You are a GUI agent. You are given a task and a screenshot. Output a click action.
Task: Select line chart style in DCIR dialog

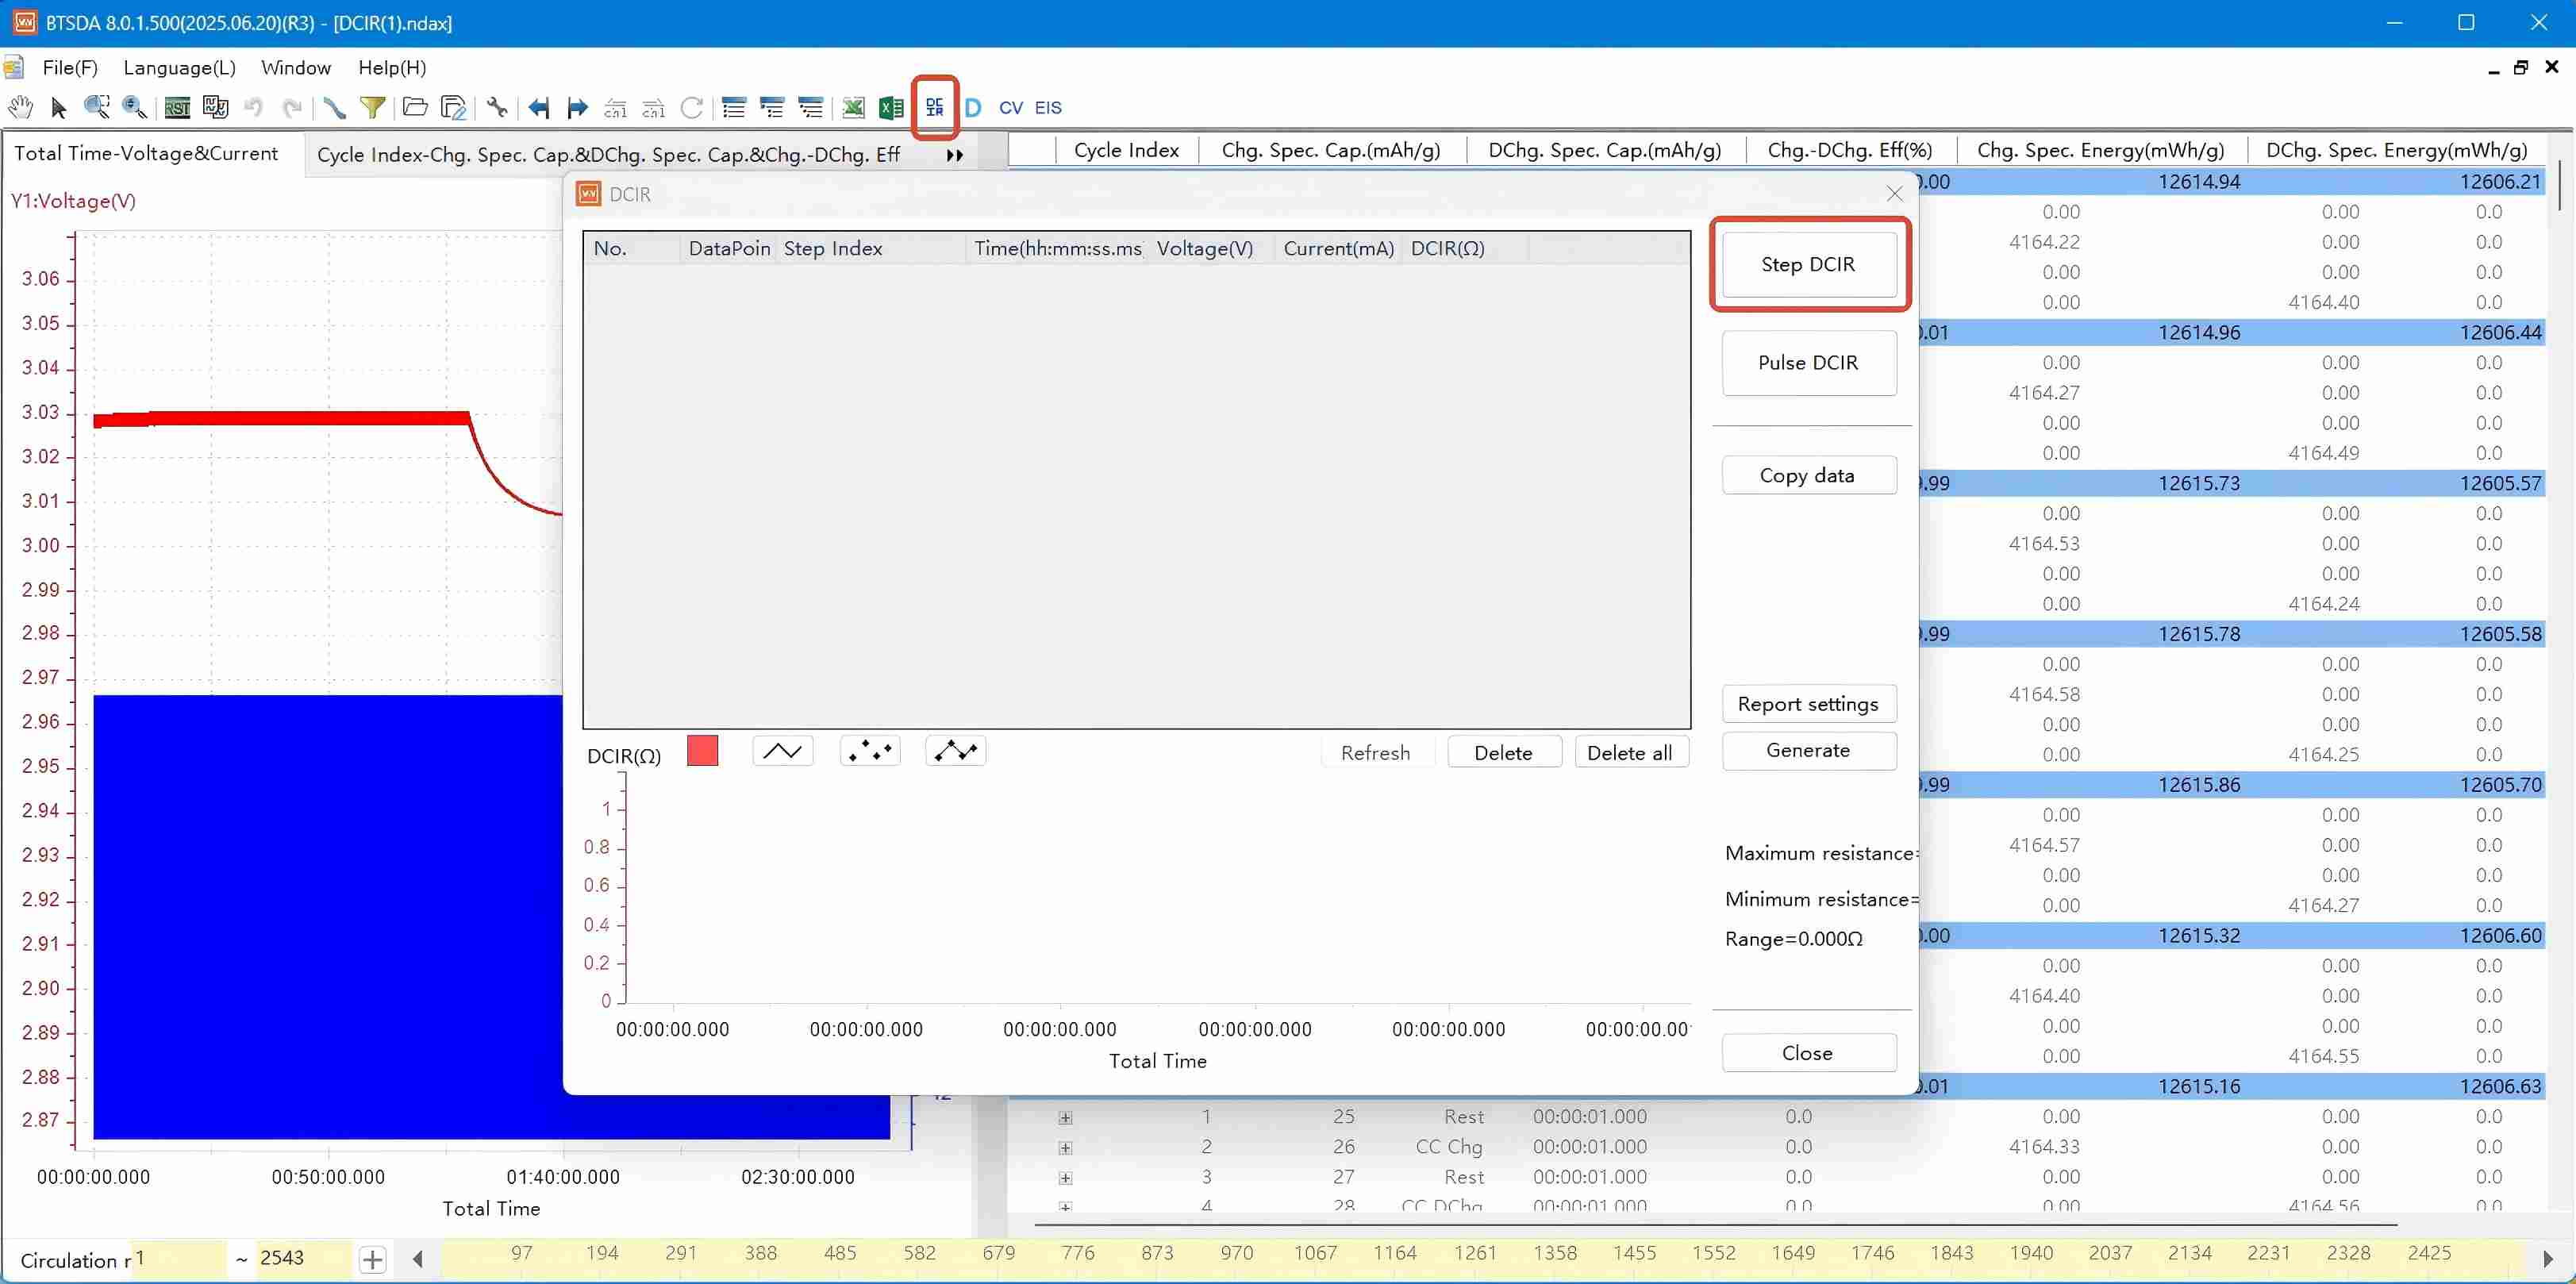(x=782, y=751)
